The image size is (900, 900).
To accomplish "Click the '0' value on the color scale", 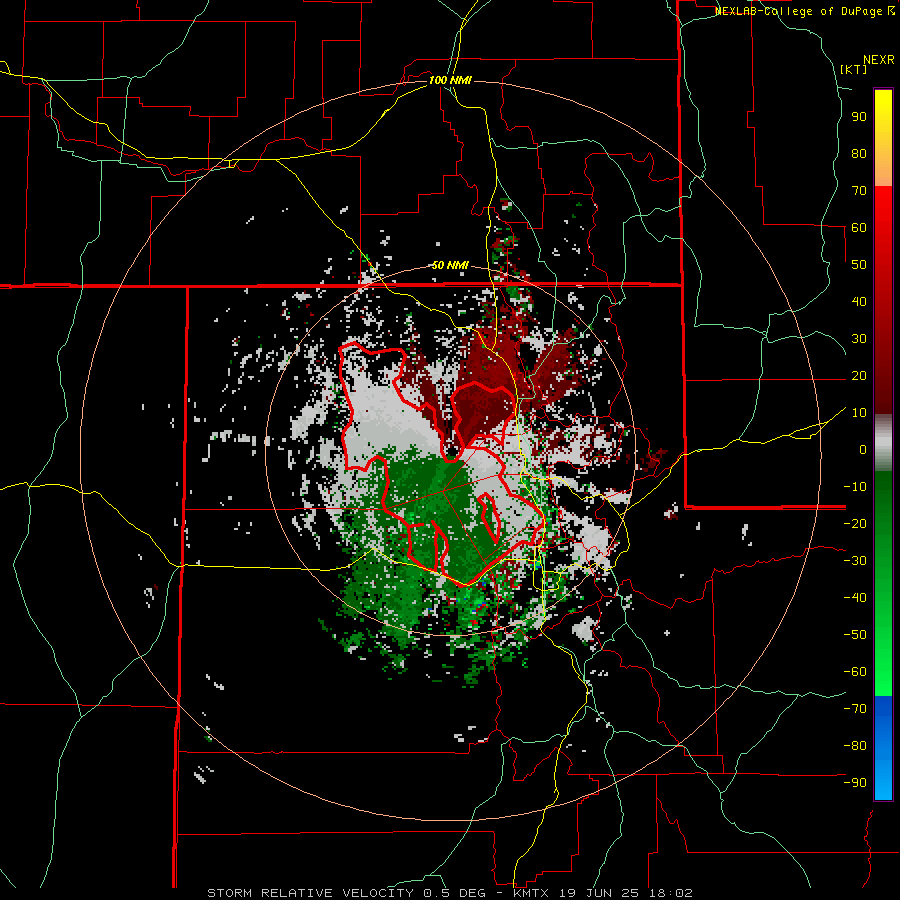I will [x=863, y=449].
